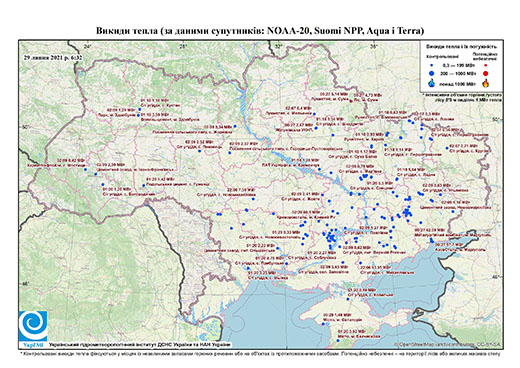Screen dimensions: 520x368
Task: Click the OpenStreetMap contributors attribution
Action: pos(448,344)
